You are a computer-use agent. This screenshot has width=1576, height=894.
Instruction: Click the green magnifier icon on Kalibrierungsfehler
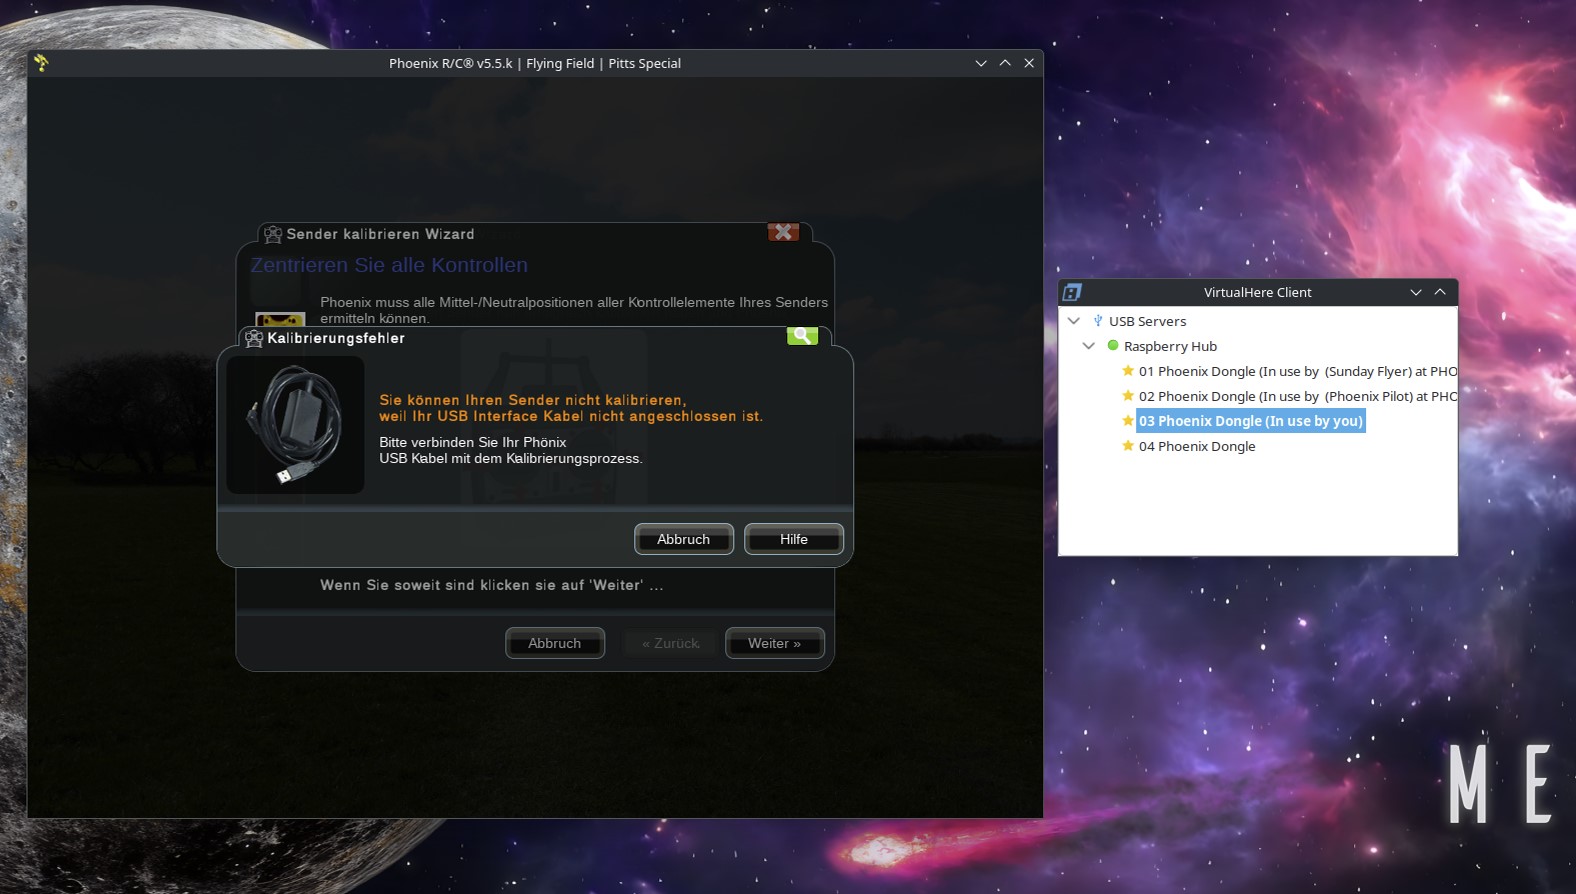pos(802,336)
